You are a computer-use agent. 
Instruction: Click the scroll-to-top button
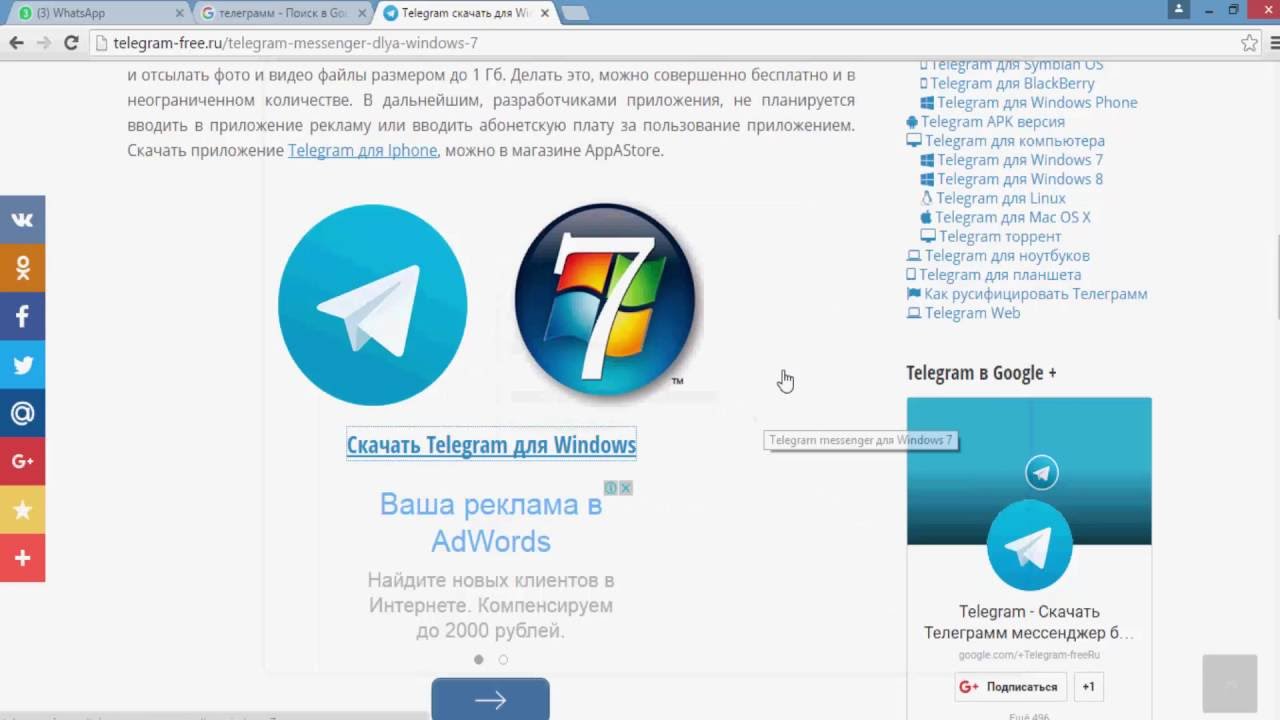[1229, 683]
